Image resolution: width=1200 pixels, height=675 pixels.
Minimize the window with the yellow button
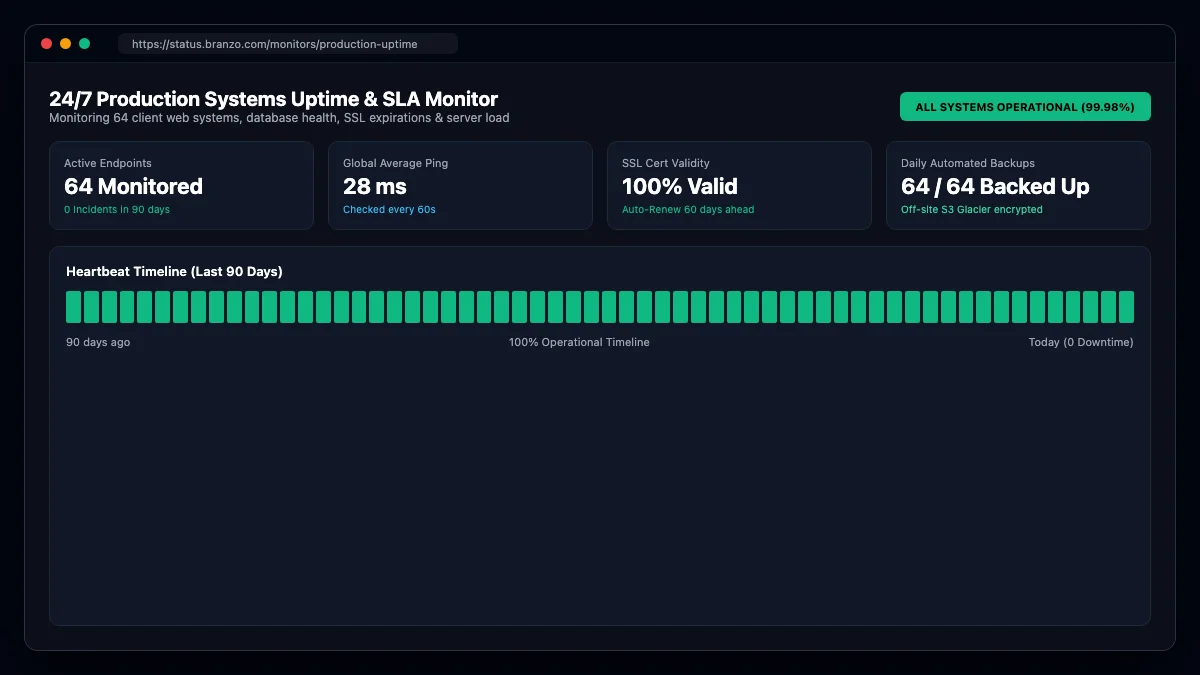(65, 44)
